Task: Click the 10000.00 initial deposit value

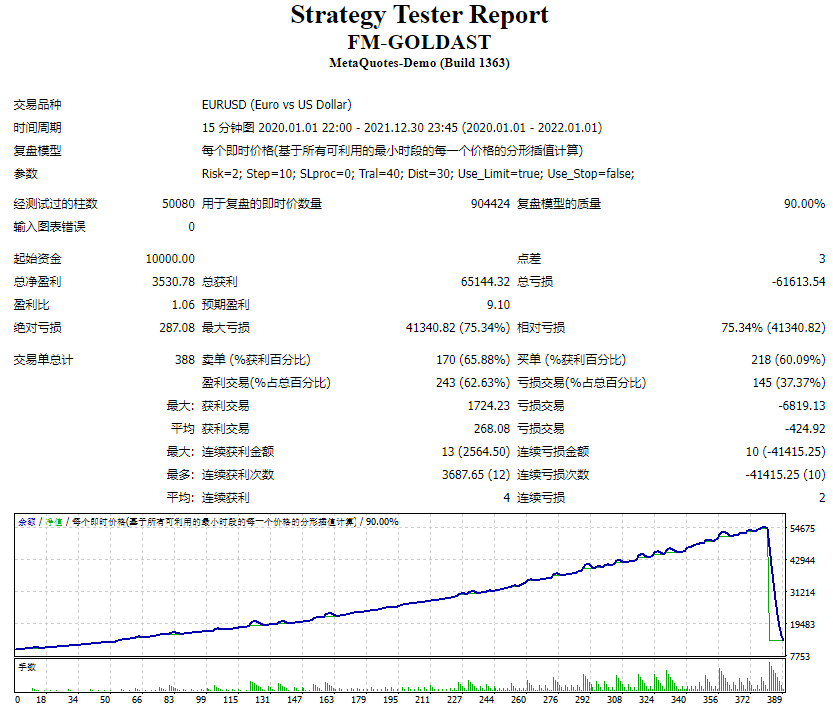Action: click(x=170, y=259)
